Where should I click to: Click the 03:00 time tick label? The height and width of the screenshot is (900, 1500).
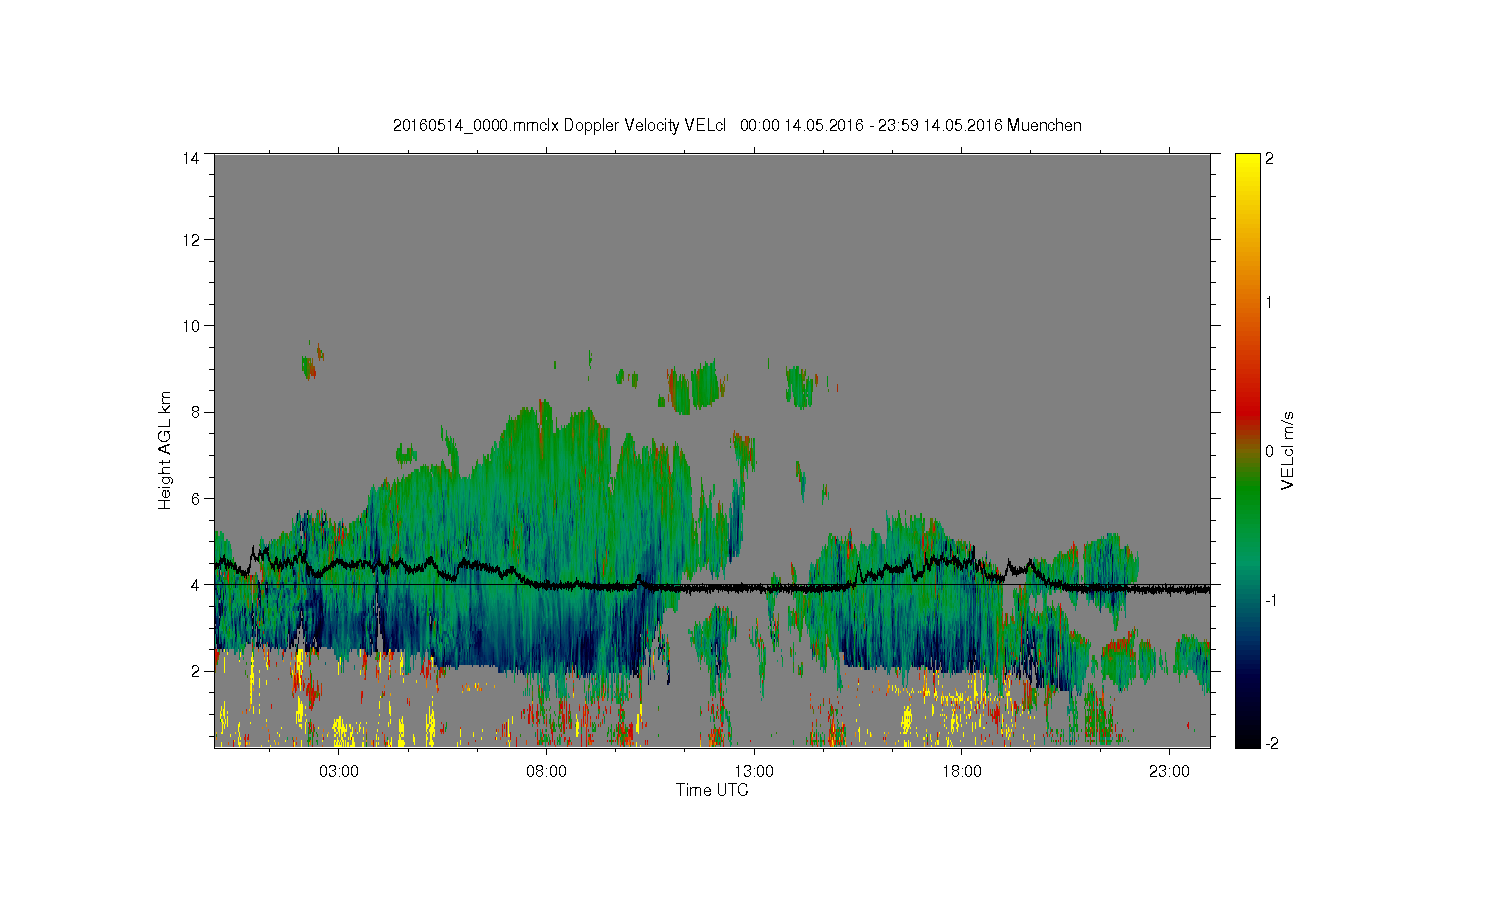click(x=339, y=772)
